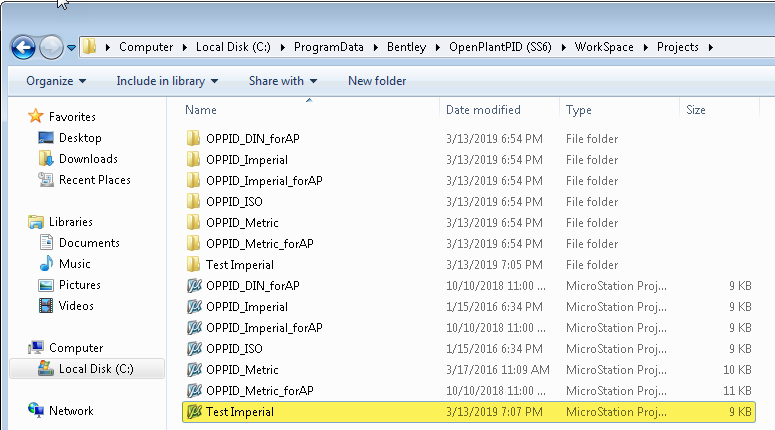Screen dimensions: 775x430
Task: Go back with the blue Back arrow
Action: pos(23,47)
